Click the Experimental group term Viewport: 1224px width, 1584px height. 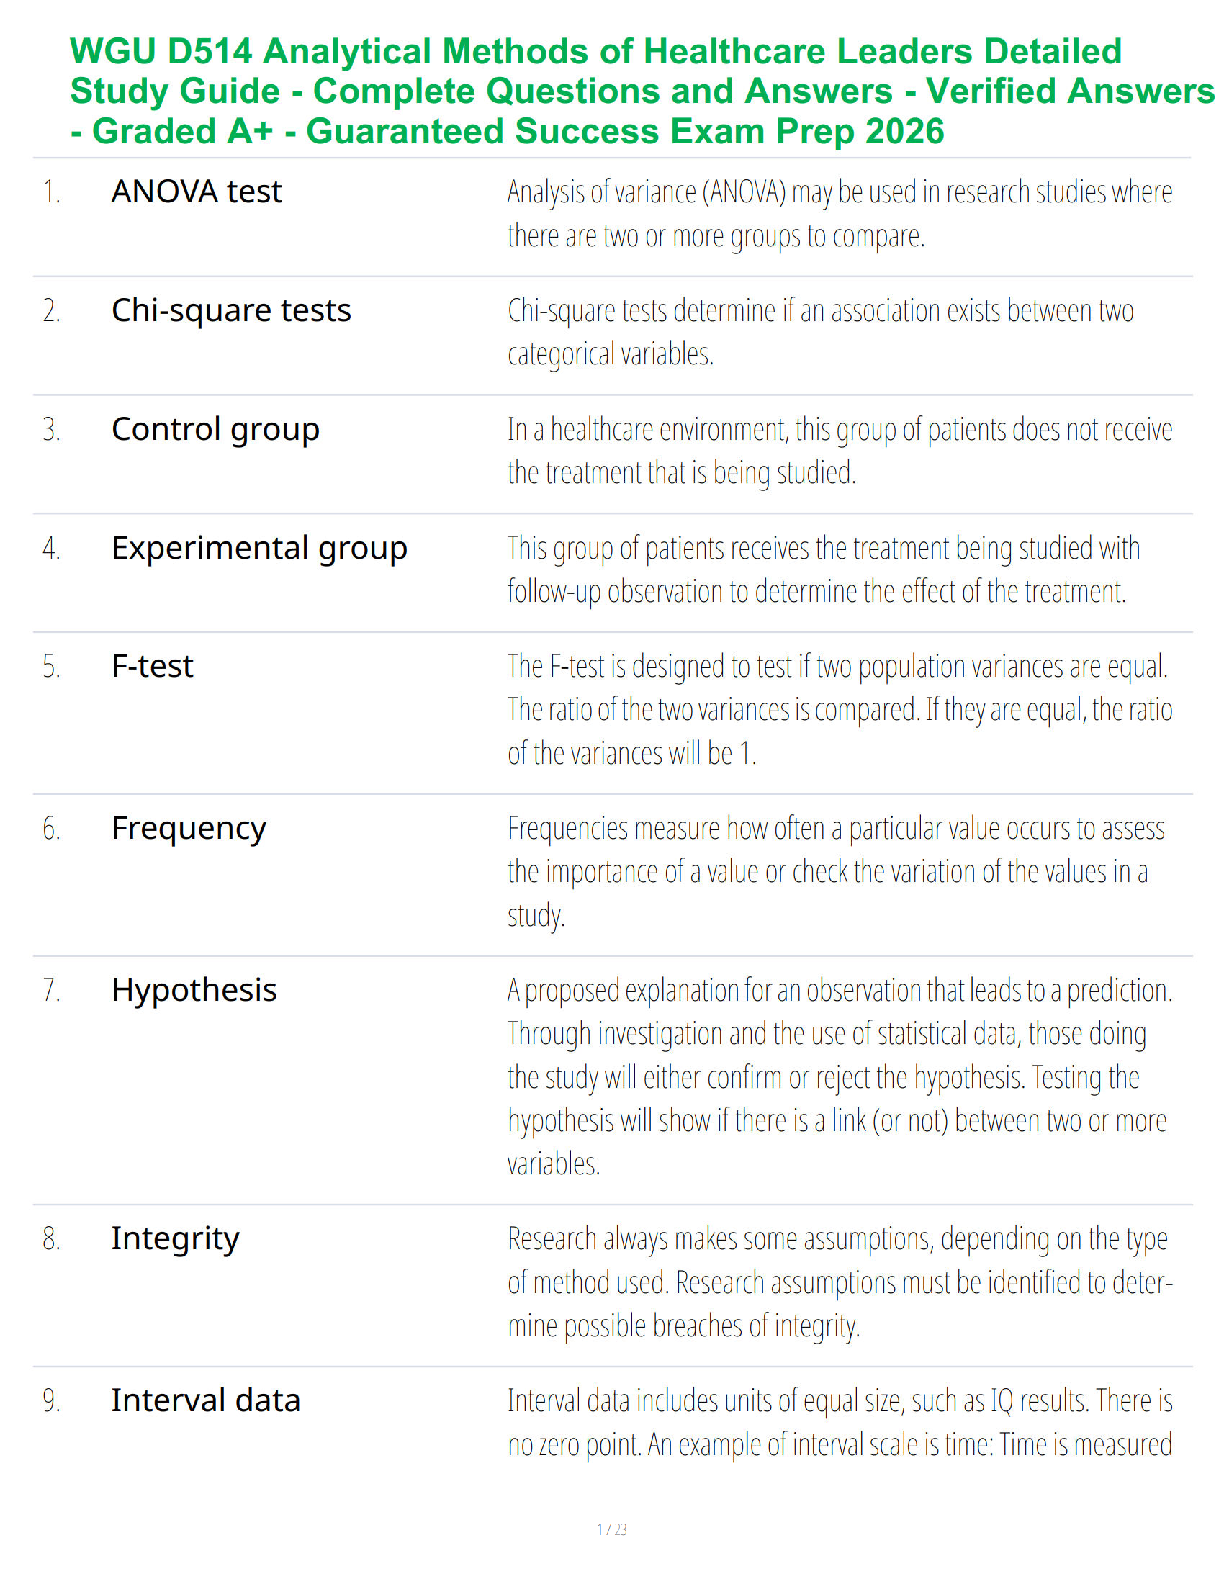259,549
